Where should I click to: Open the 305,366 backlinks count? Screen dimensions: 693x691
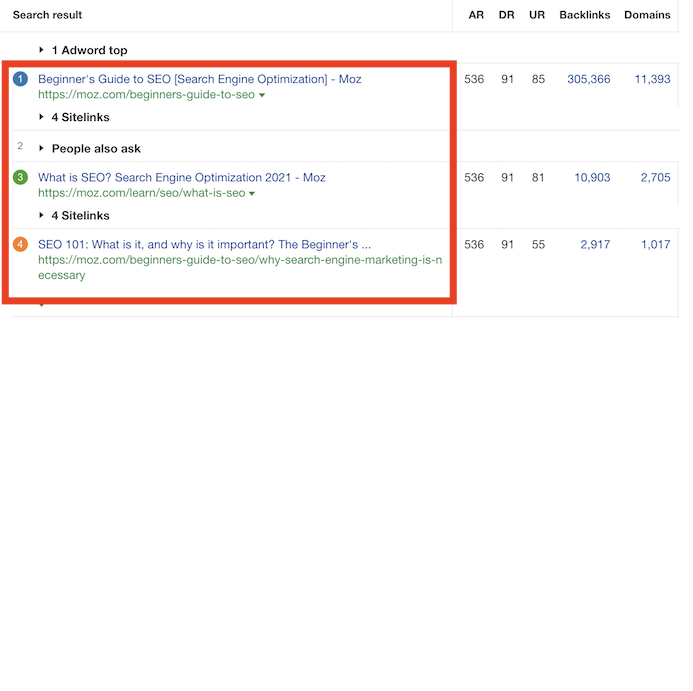click(589, 79)
